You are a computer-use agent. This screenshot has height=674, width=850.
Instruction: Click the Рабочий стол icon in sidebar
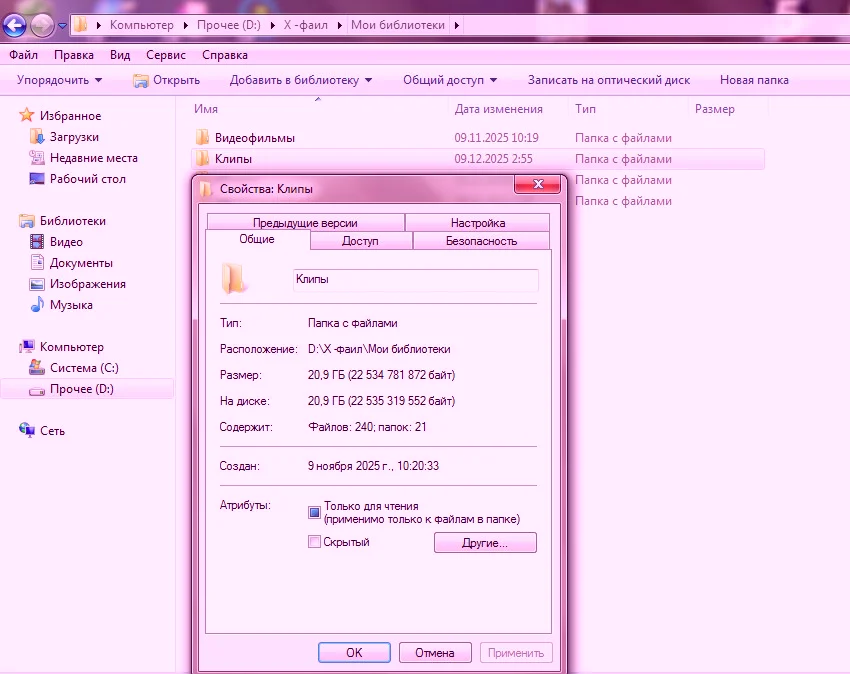point(37,178)
